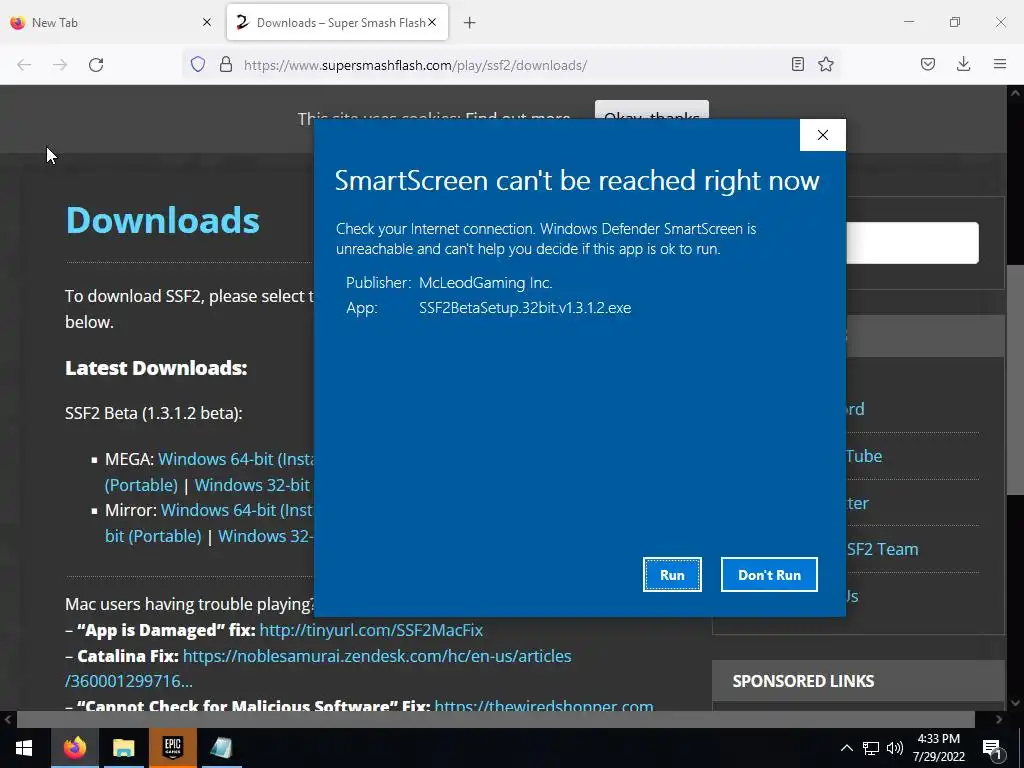Click Run in the SmartScreen dialog
1024x768 pixels.
pyautogui.click(x=672, y=575)
